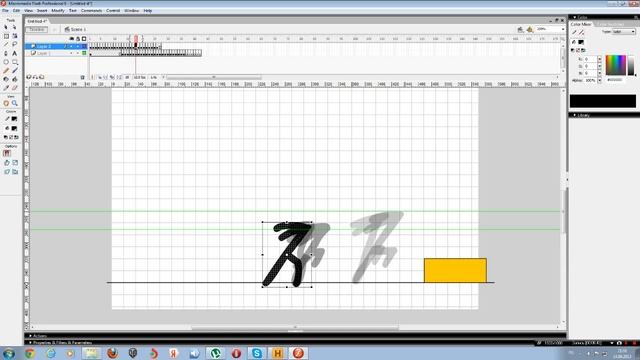Click Edit Scene icon in edit bar
This screenshot has height=360, width=640.
(x=520, y=29)
